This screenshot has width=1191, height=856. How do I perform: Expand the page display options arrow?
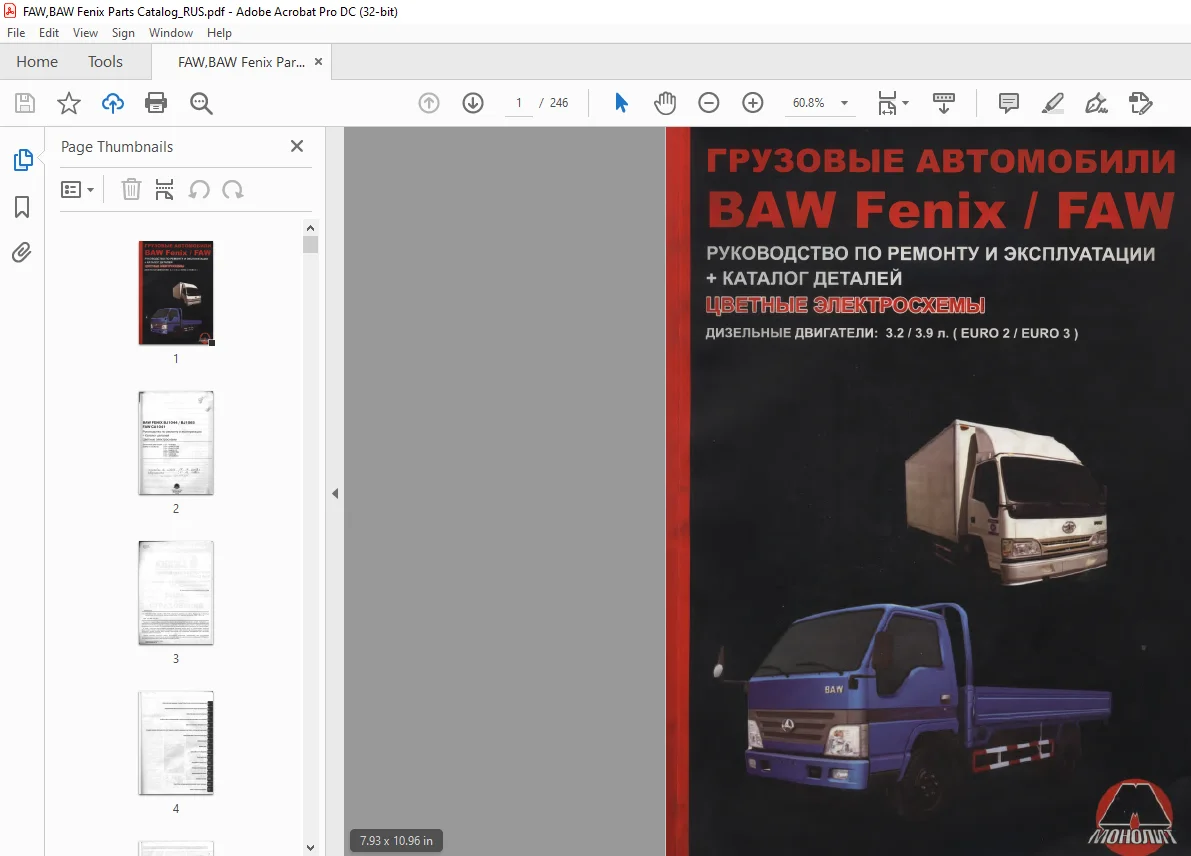(905, 103)
